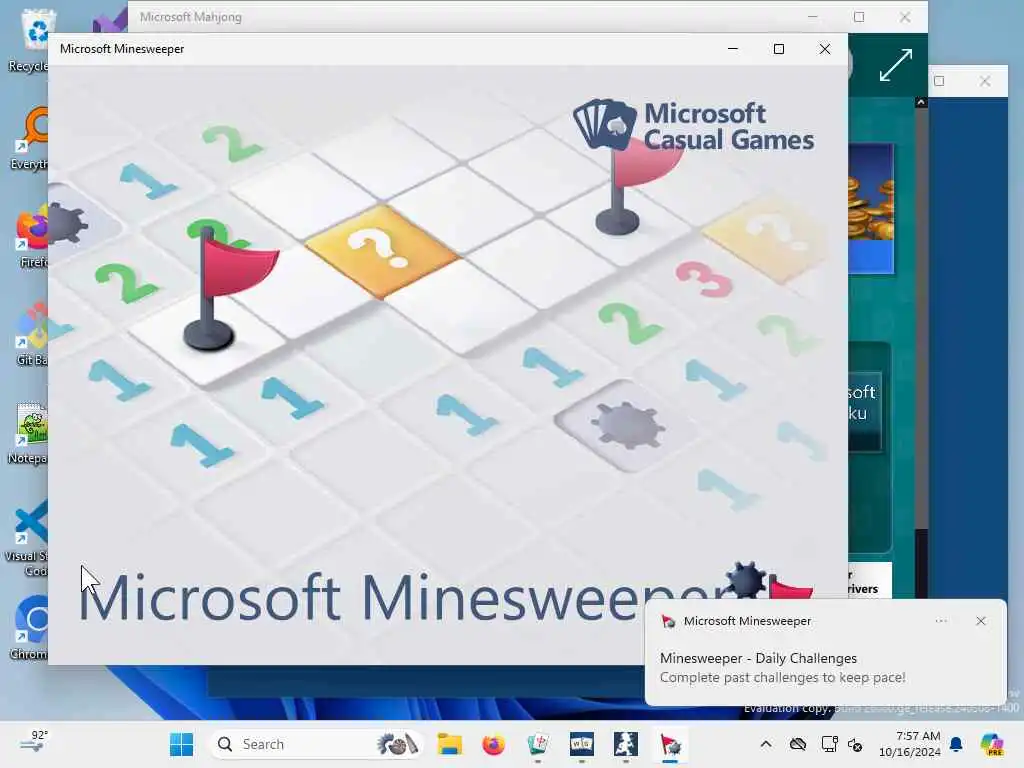Select the Firefox desktop shortcut

pos(33,236)
